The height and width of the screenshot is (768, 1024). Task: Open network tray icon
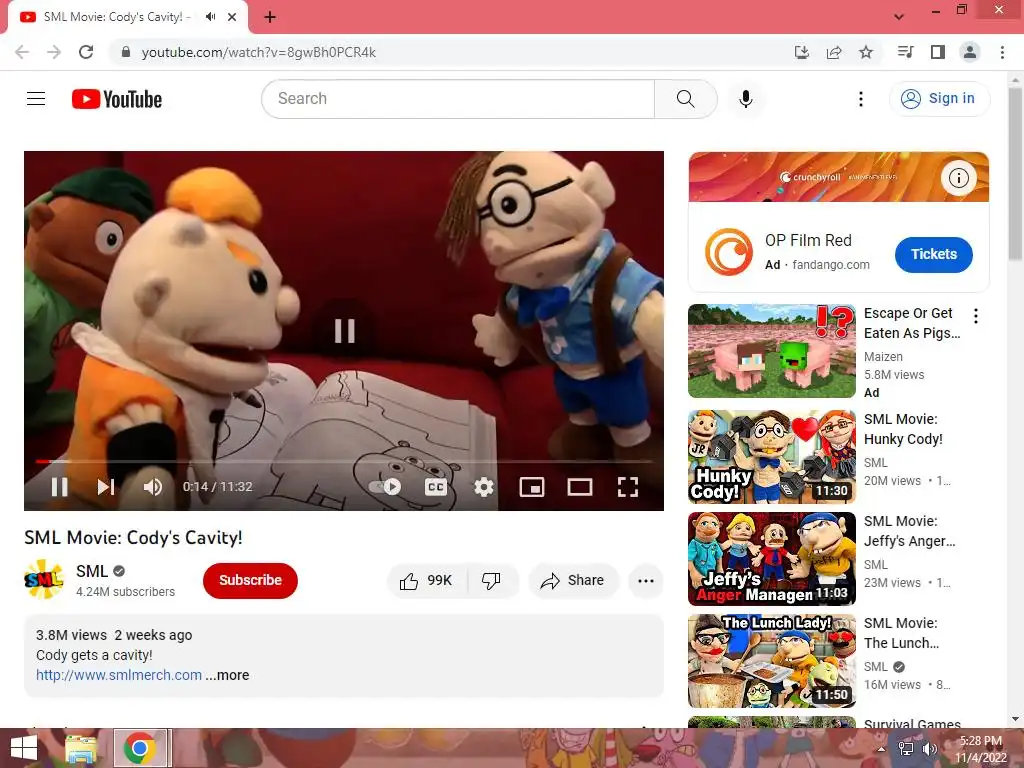point(906,749)
